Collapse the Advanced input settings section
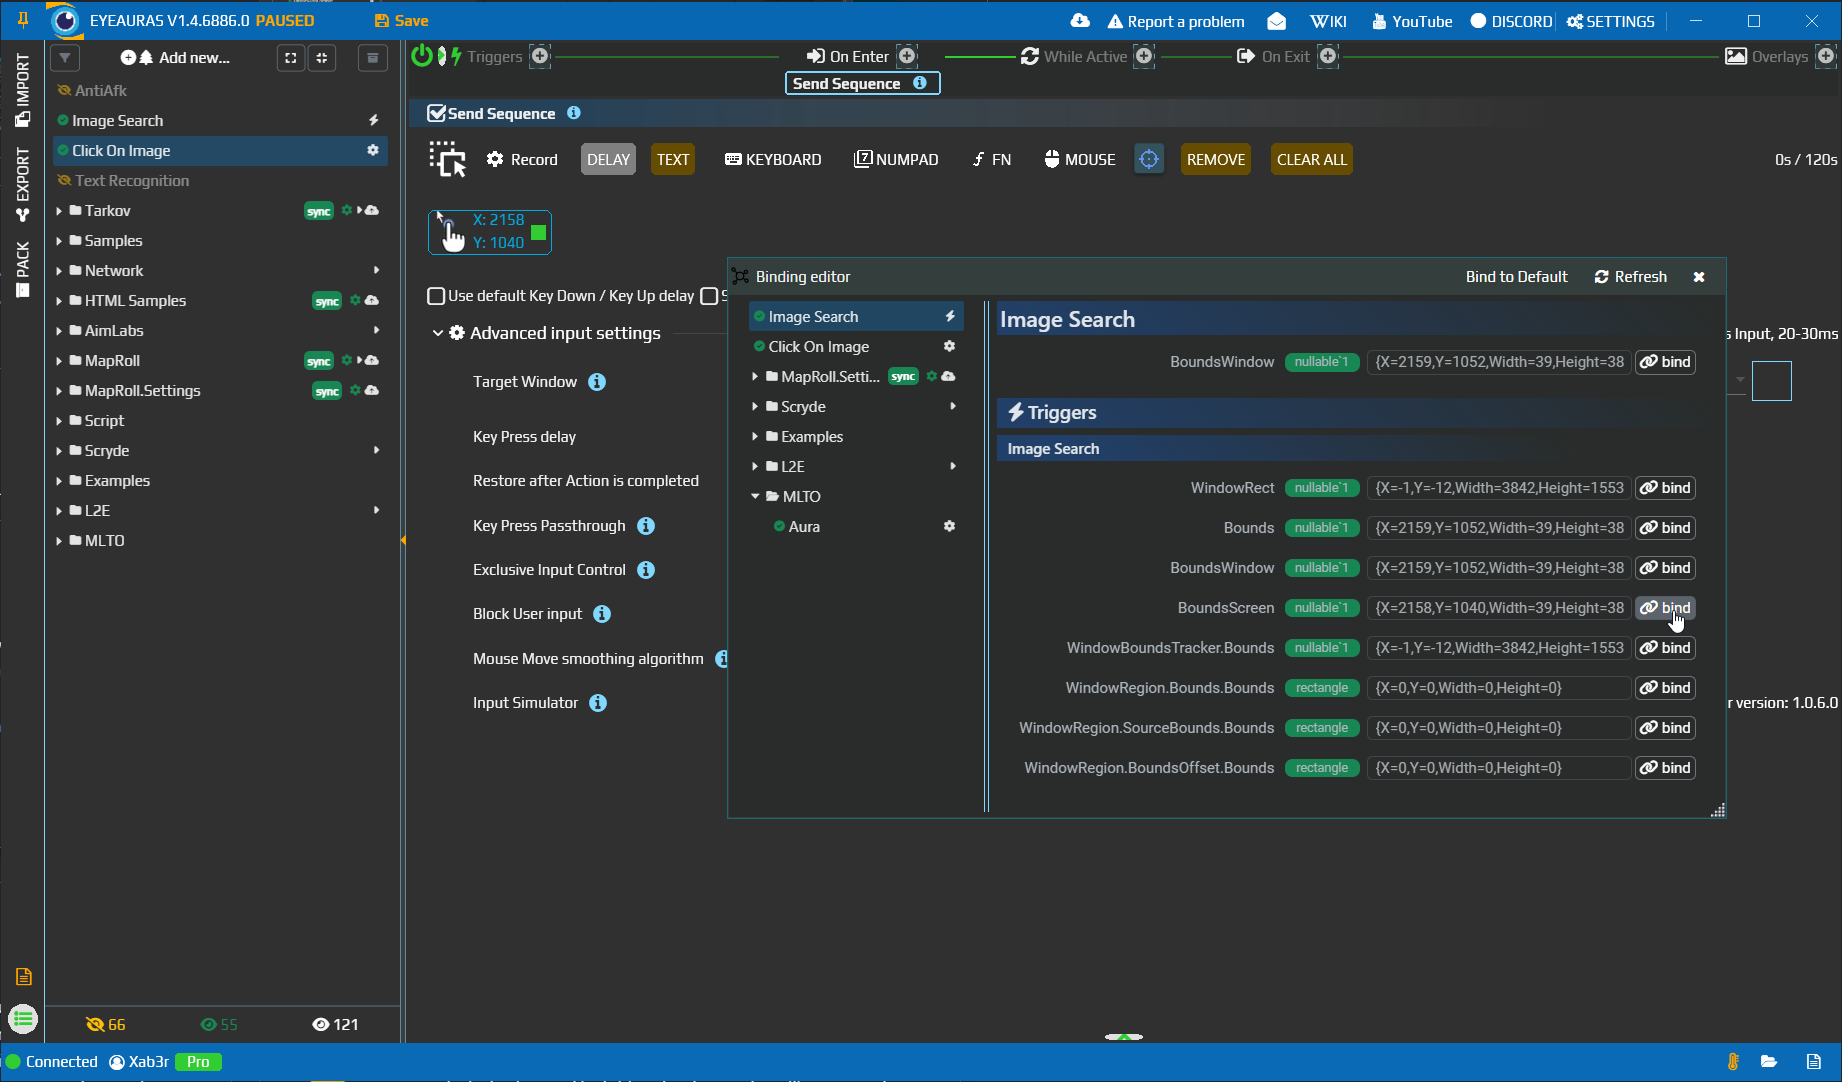Viewport: 1842px width, 1082px height. [x=438, y=333]
